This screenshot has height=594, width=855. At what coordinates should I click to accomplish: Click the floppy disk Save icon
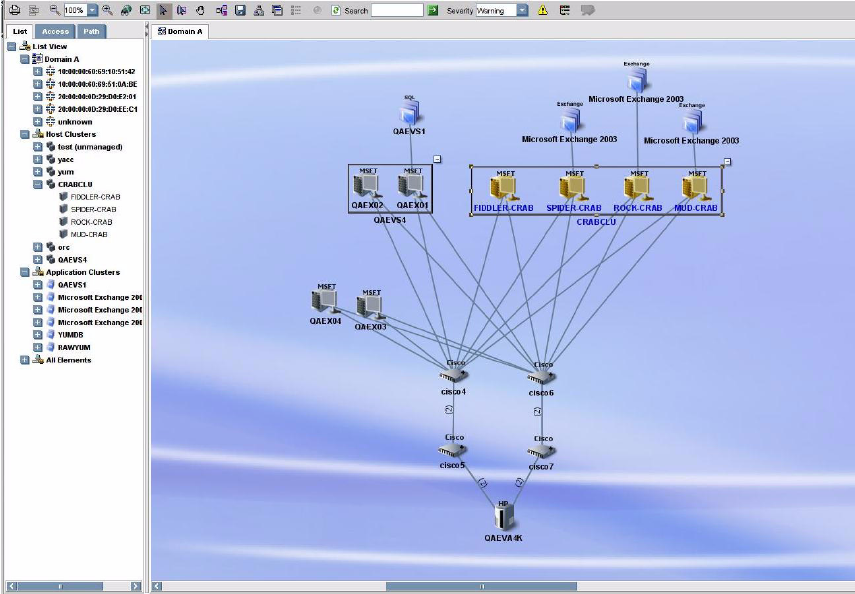[240, 10]
